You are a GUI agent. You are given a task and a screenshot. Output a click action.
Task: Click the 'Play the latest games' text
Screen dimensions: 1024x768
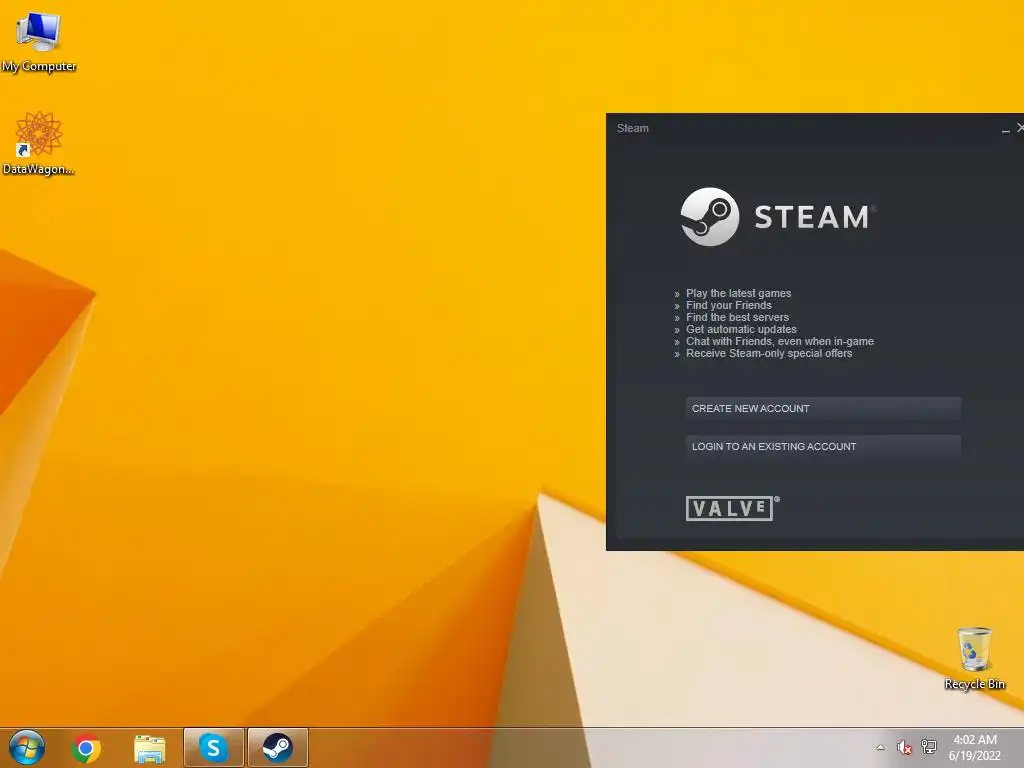[738, 293]
